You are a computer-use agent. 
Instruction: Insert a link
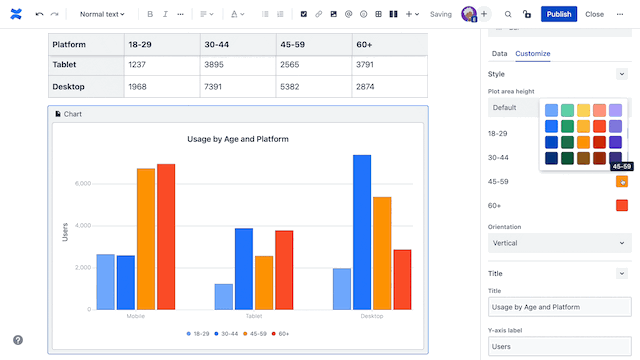(318, 14)
